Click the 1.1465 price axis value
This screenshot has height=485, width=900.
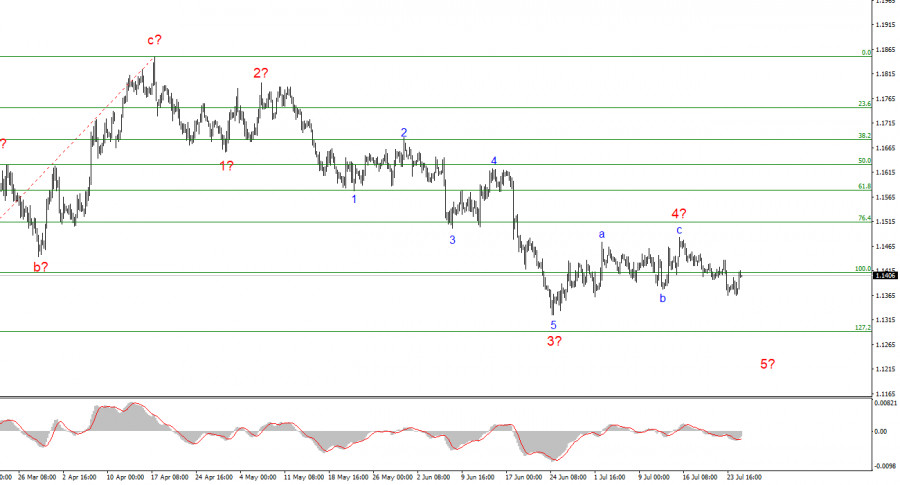(885, 246)
